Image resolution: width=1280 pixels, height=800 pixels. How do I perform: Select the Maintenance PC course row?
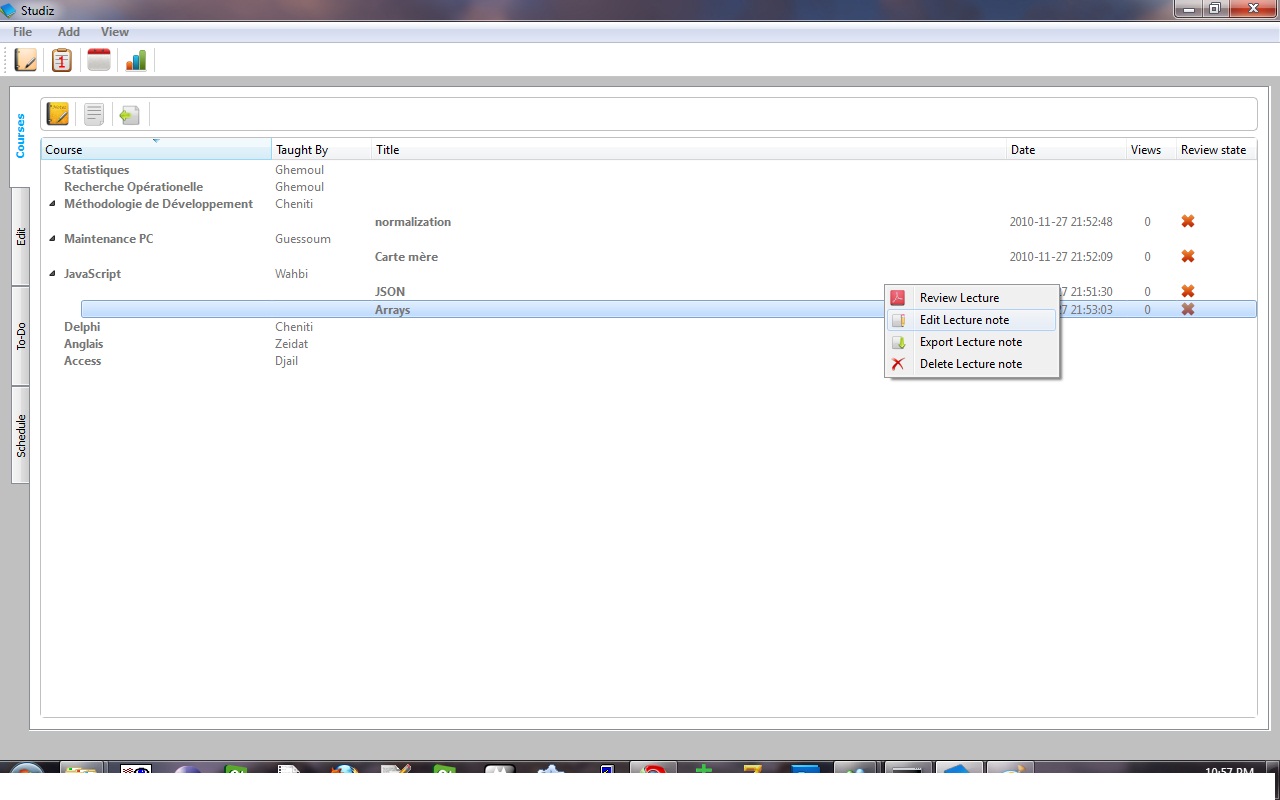108,239
